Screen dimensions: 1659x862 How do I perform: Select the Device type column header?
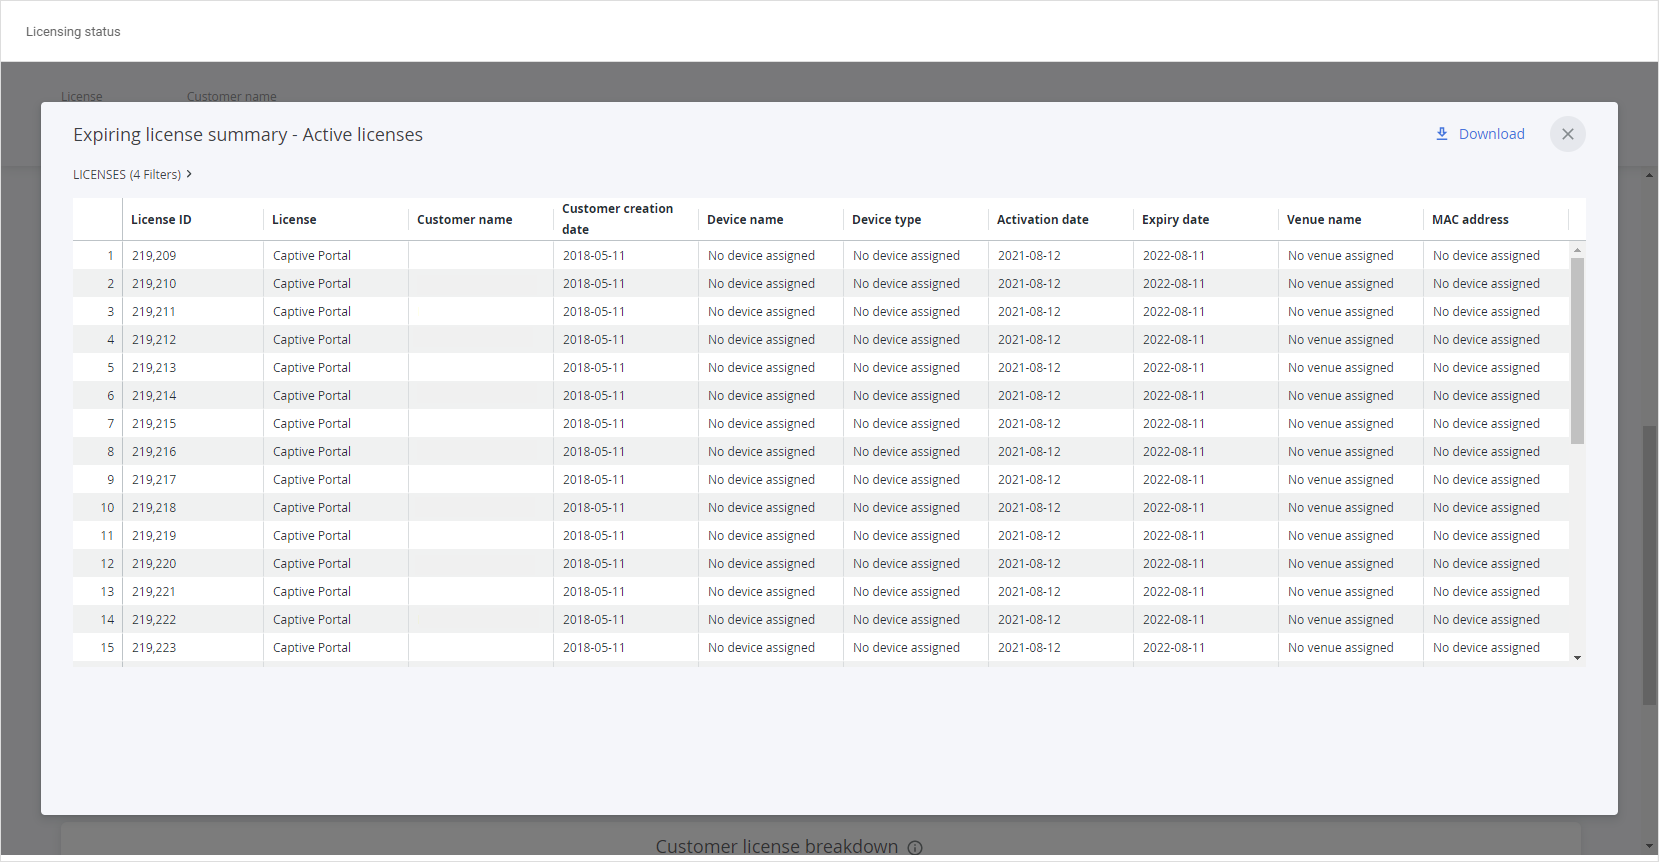886,220
